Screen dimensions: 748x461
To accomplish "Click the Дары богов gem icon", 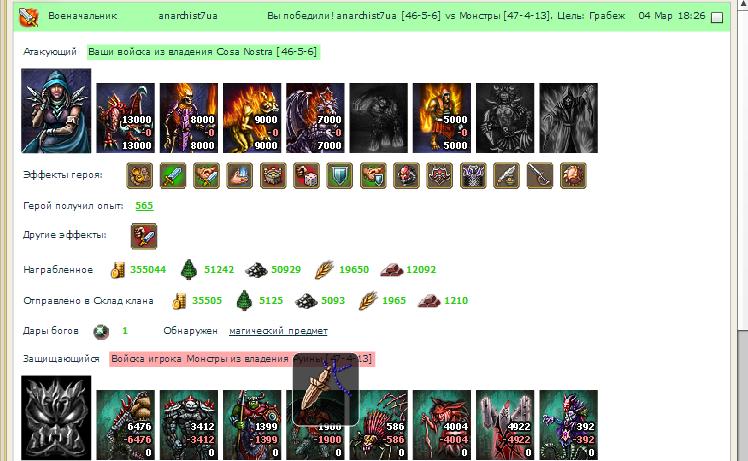I will point(101,331).
